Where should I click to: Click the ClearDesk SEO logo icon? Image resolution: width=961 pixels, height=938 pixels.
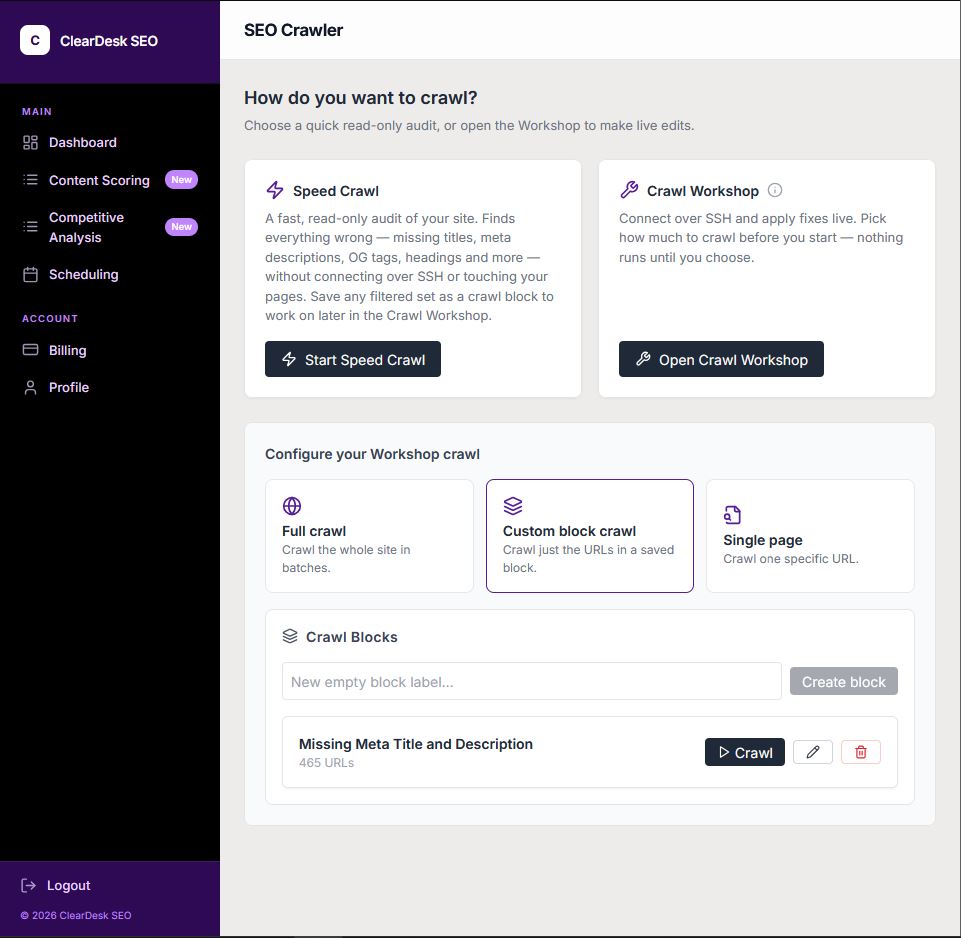point(35,40)
